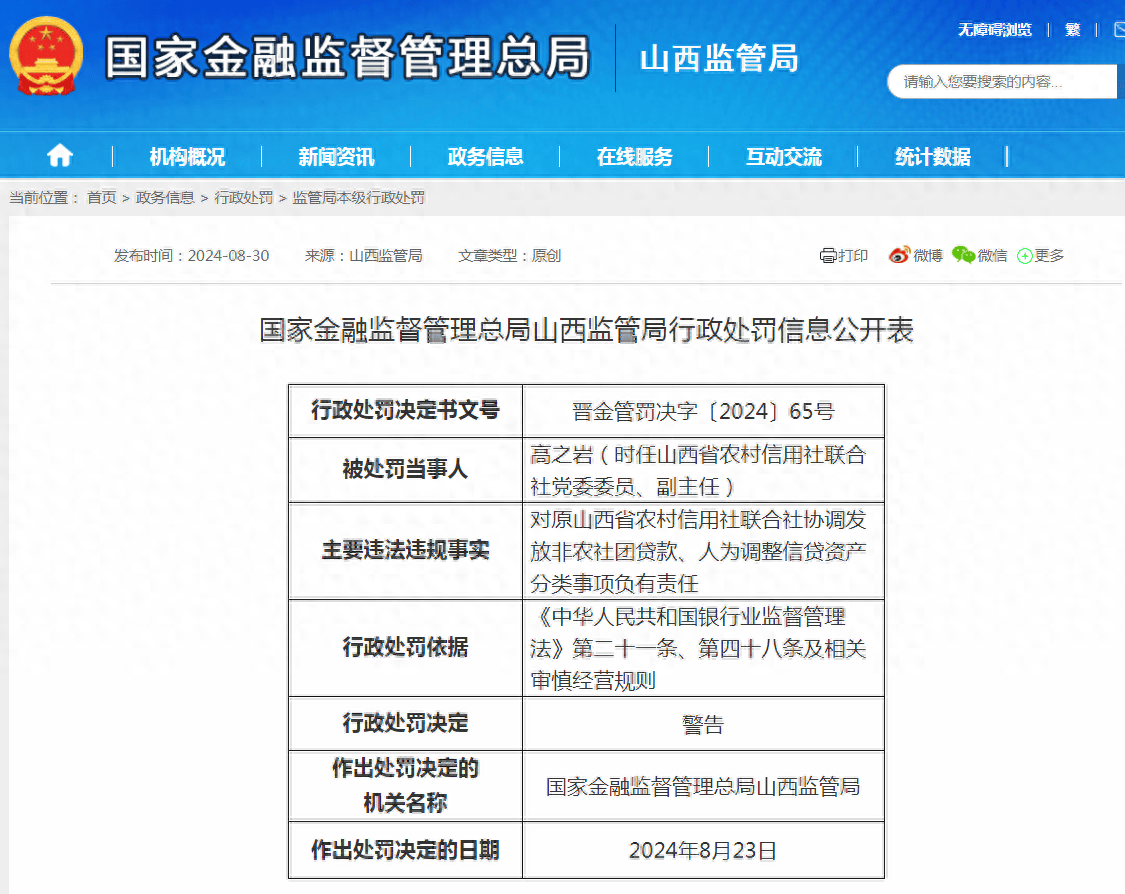The height and width of the screenshot is (894, 1125).
Task: Click table header 被处罚当事人
Action: [405, 469]
